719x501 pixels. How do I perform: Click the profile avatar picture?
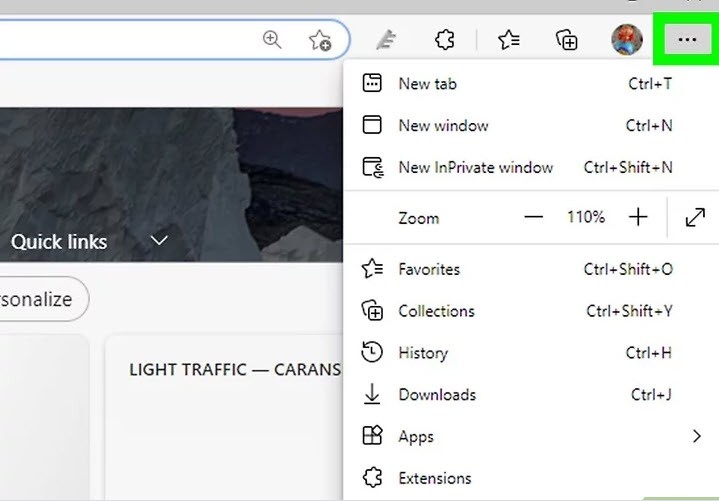pyautogui.click(x=627, y=39)
